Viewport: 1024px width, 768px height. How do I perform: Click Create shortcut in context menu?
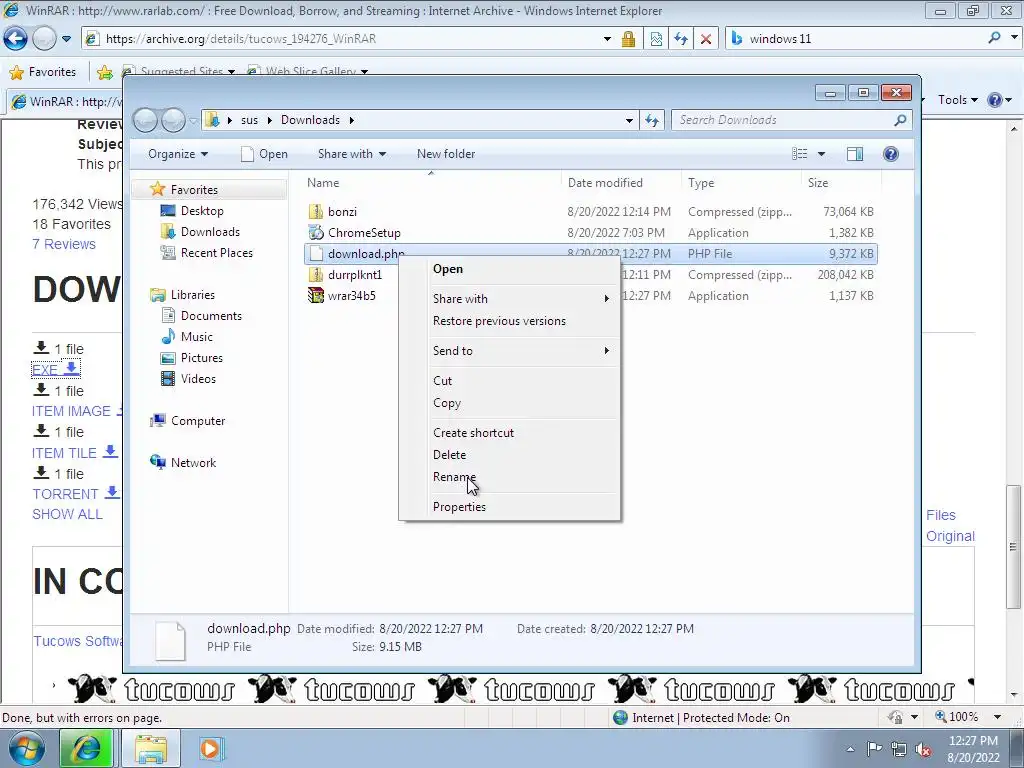473,433
